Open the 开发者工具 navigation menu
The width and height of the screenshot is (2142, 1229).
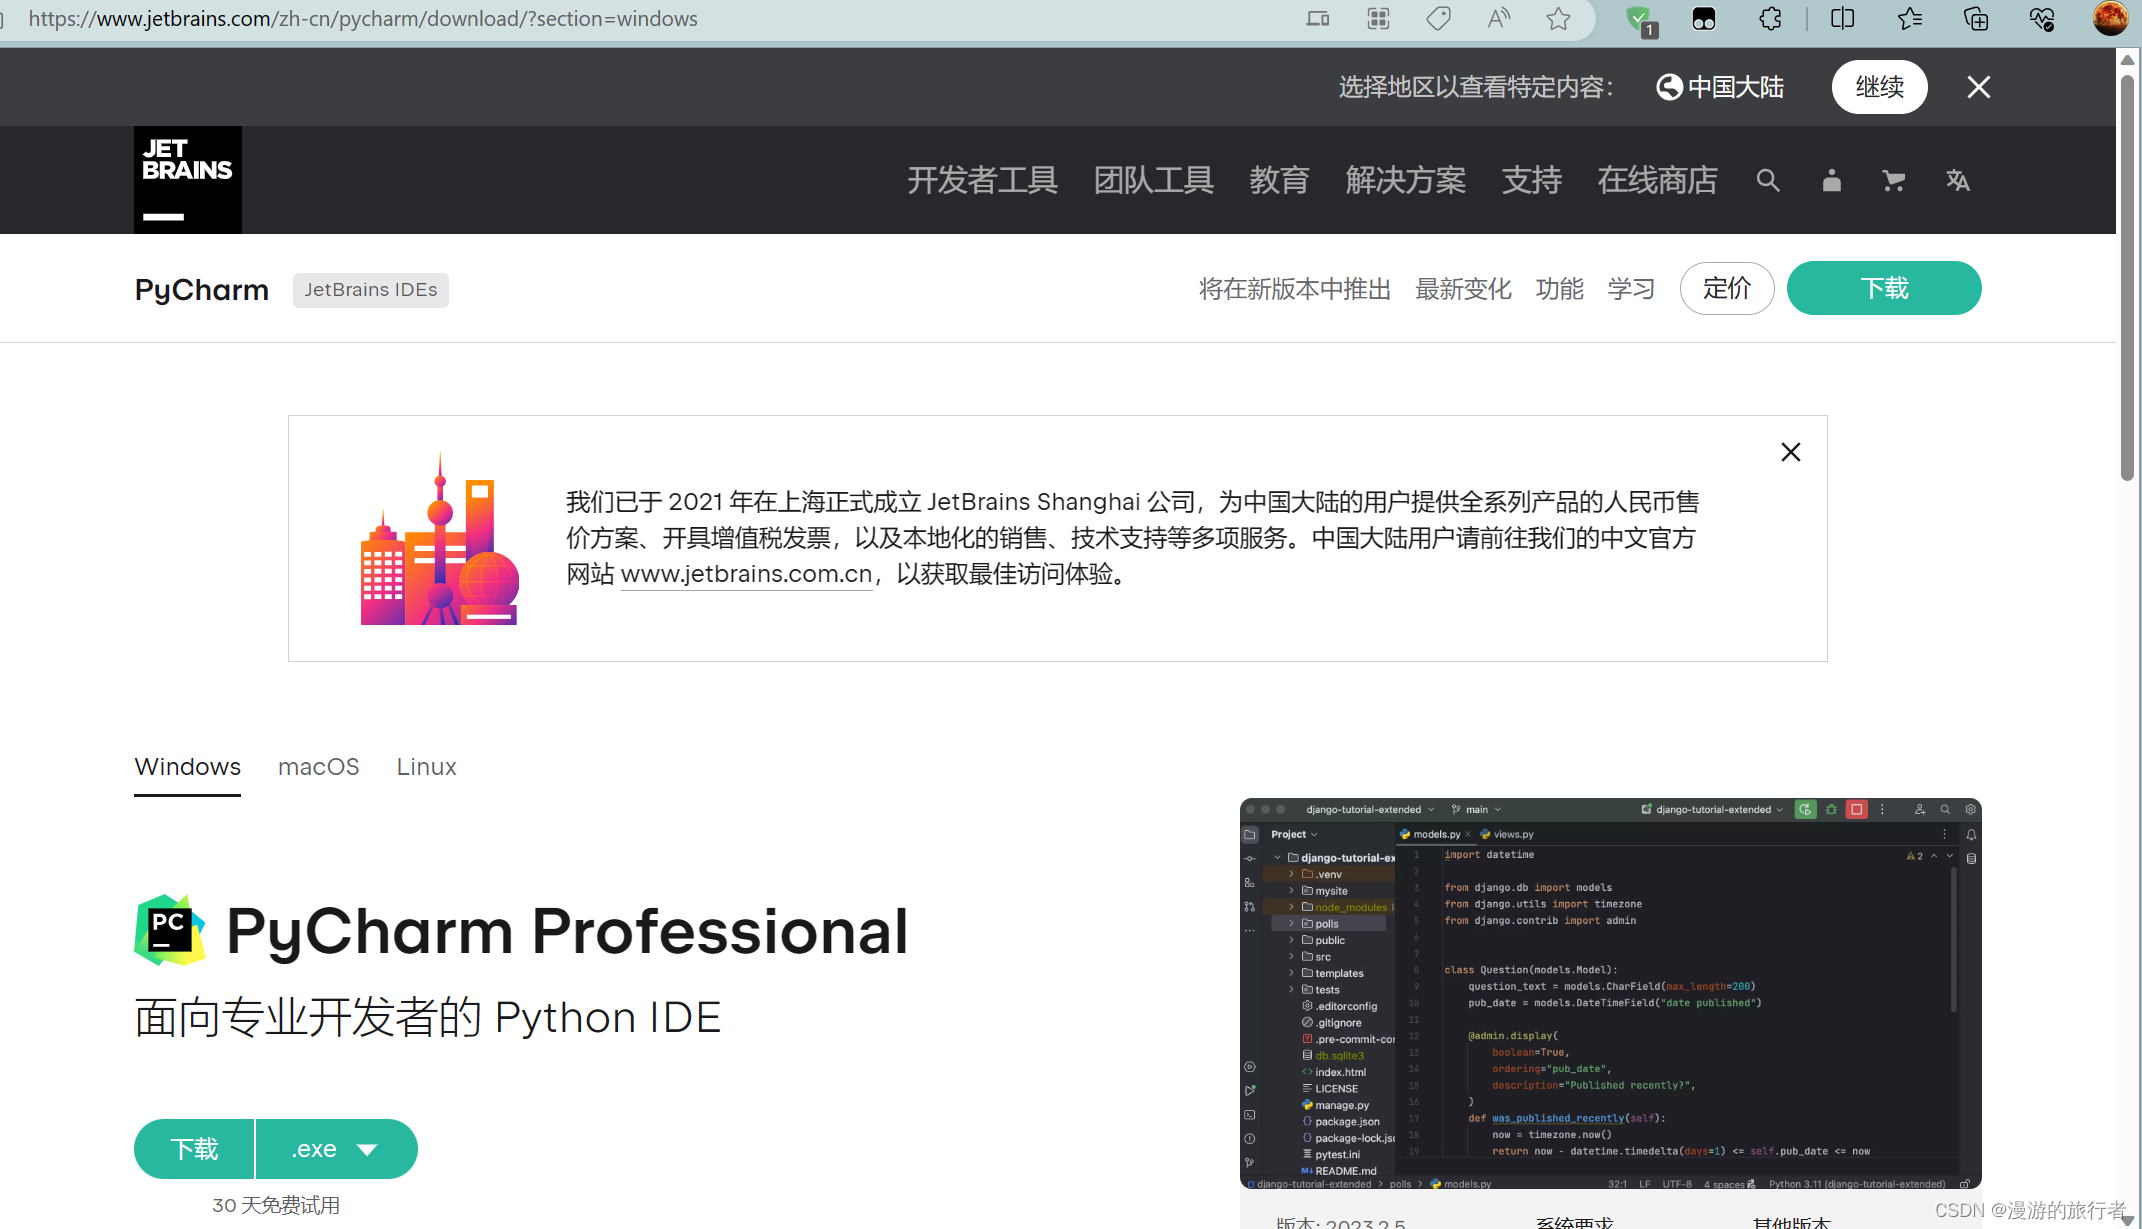click(x=982, y=181)
